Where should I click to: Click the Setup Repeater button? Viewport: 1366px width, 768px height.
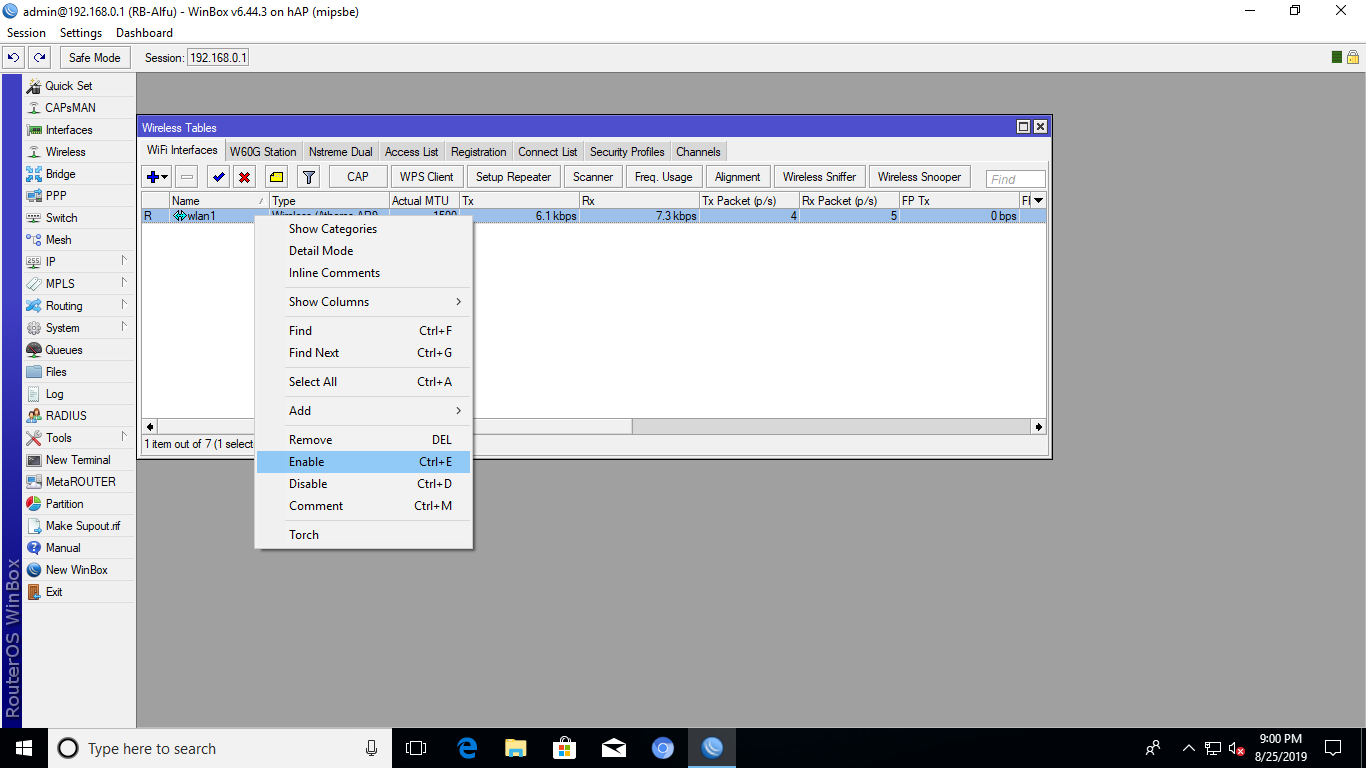[x=513, y=177]
